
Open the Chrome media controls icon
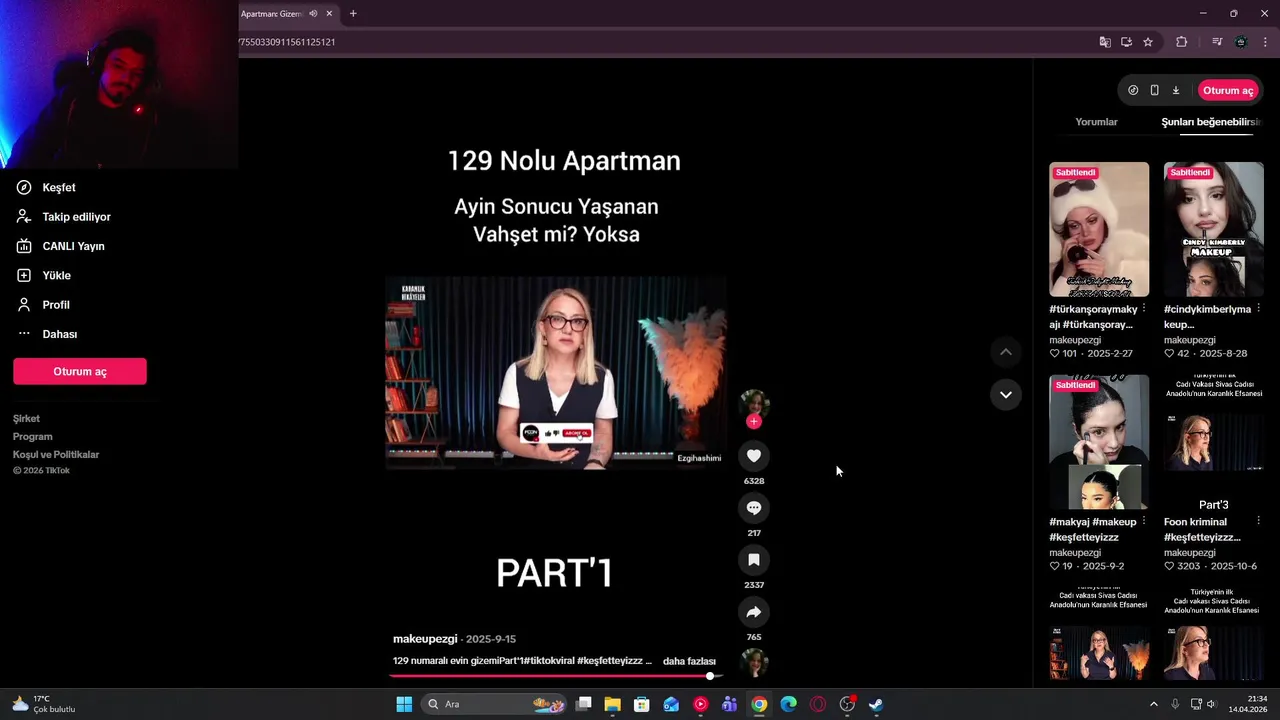[1217, 42]
